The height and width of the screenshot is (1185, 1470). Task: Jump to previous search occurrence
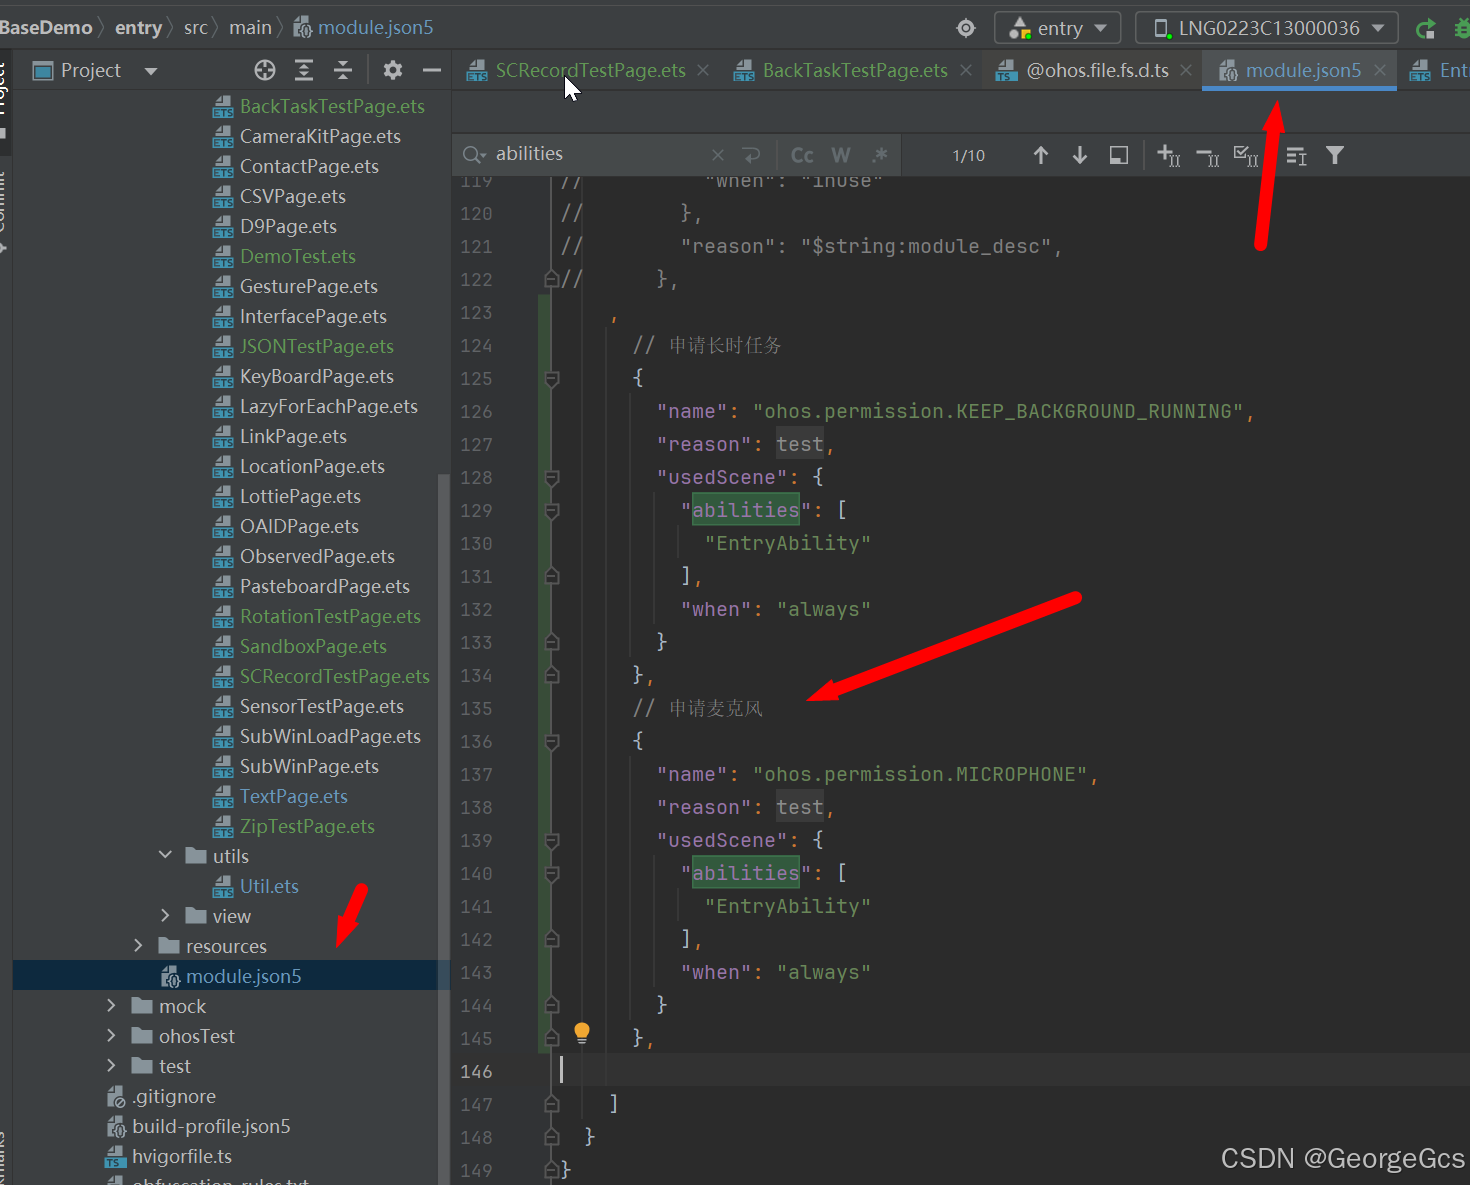[x=1041, y=155]
